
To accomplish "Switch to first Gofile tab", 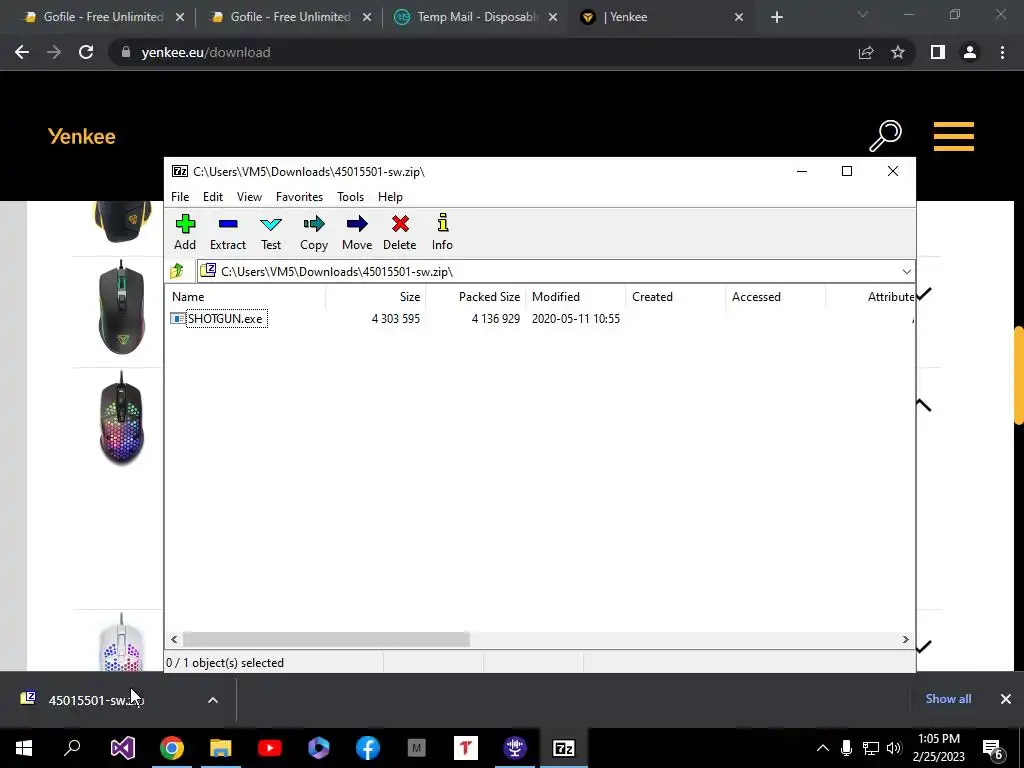I will tap(103, 17).
